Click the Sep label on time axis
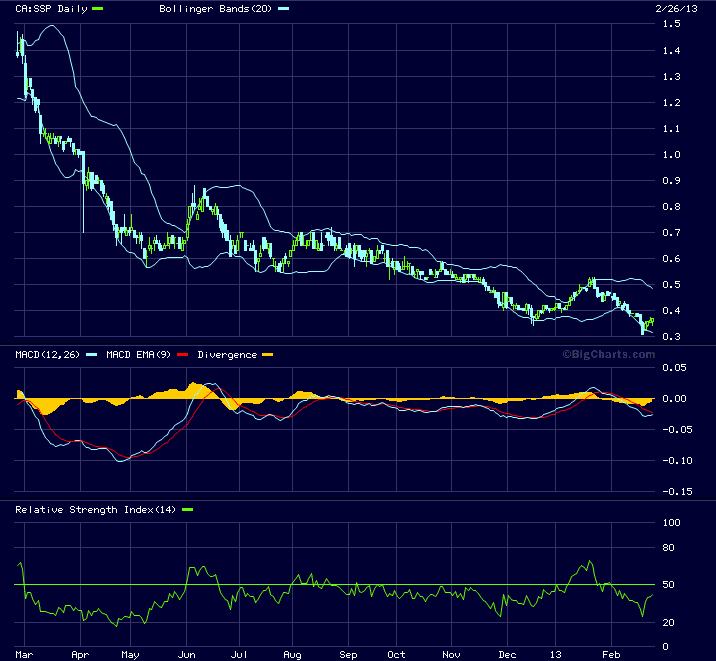Viewport: 716px width, 661px height. [x=348, y=655]
